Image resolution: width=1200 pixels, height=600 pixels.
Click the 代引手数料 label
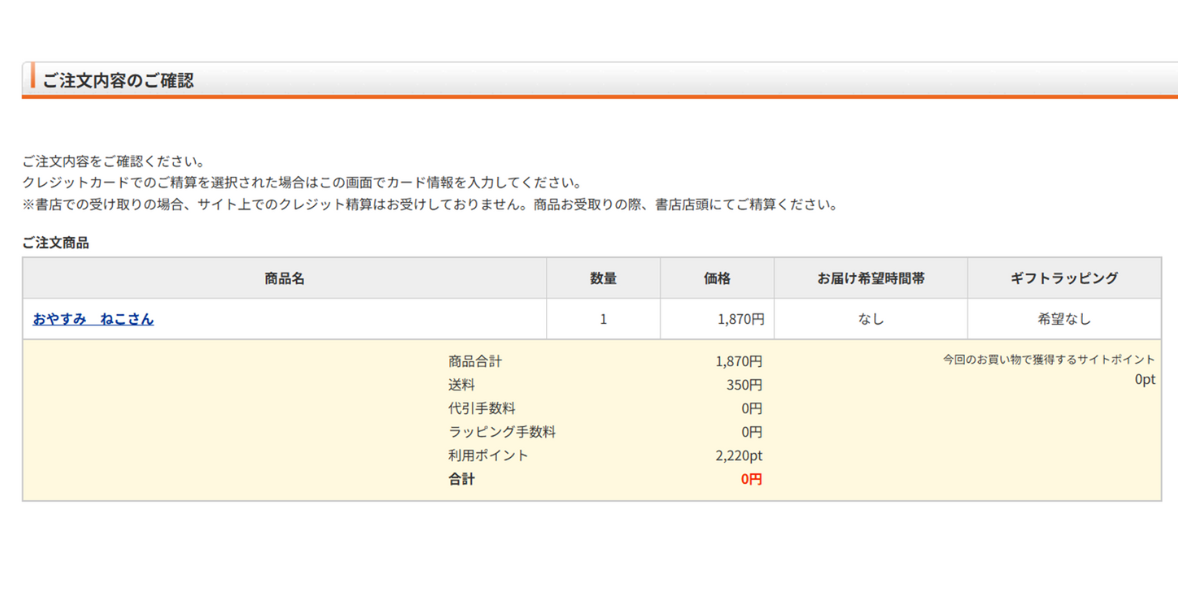[x=482, y=408]
